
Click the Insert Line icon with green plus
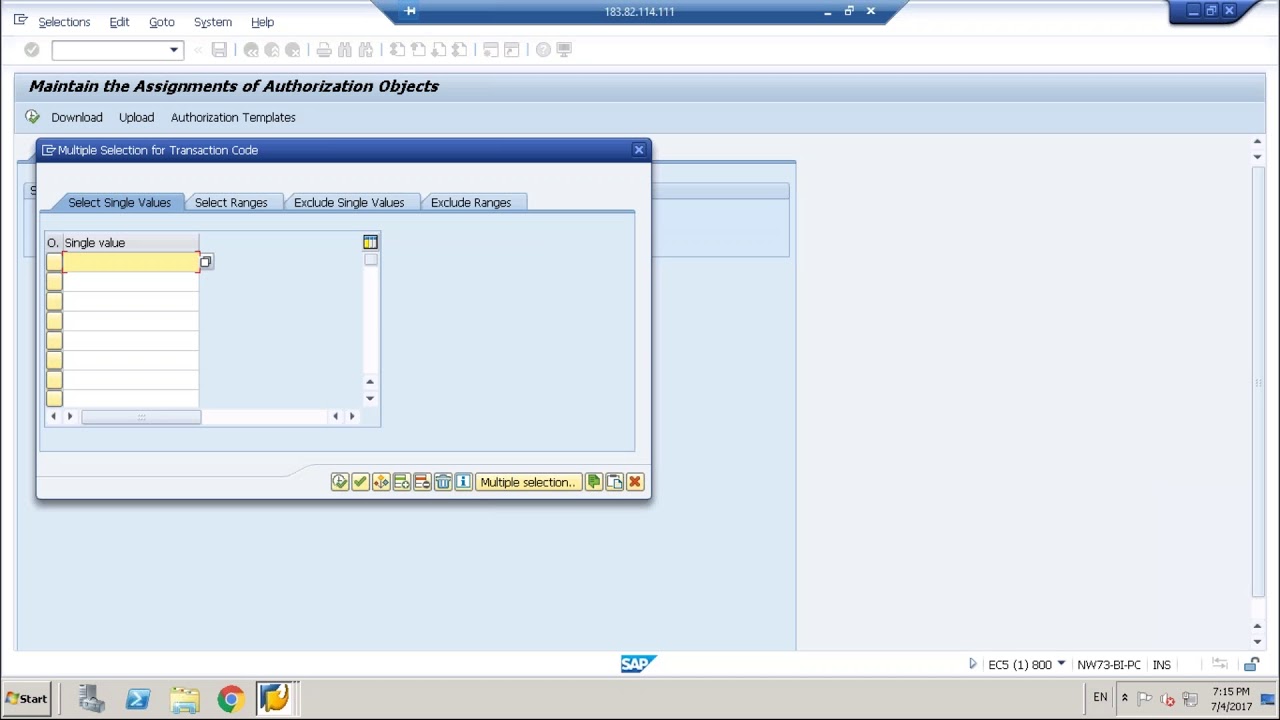pyautogui.click(x=401, y=482)
